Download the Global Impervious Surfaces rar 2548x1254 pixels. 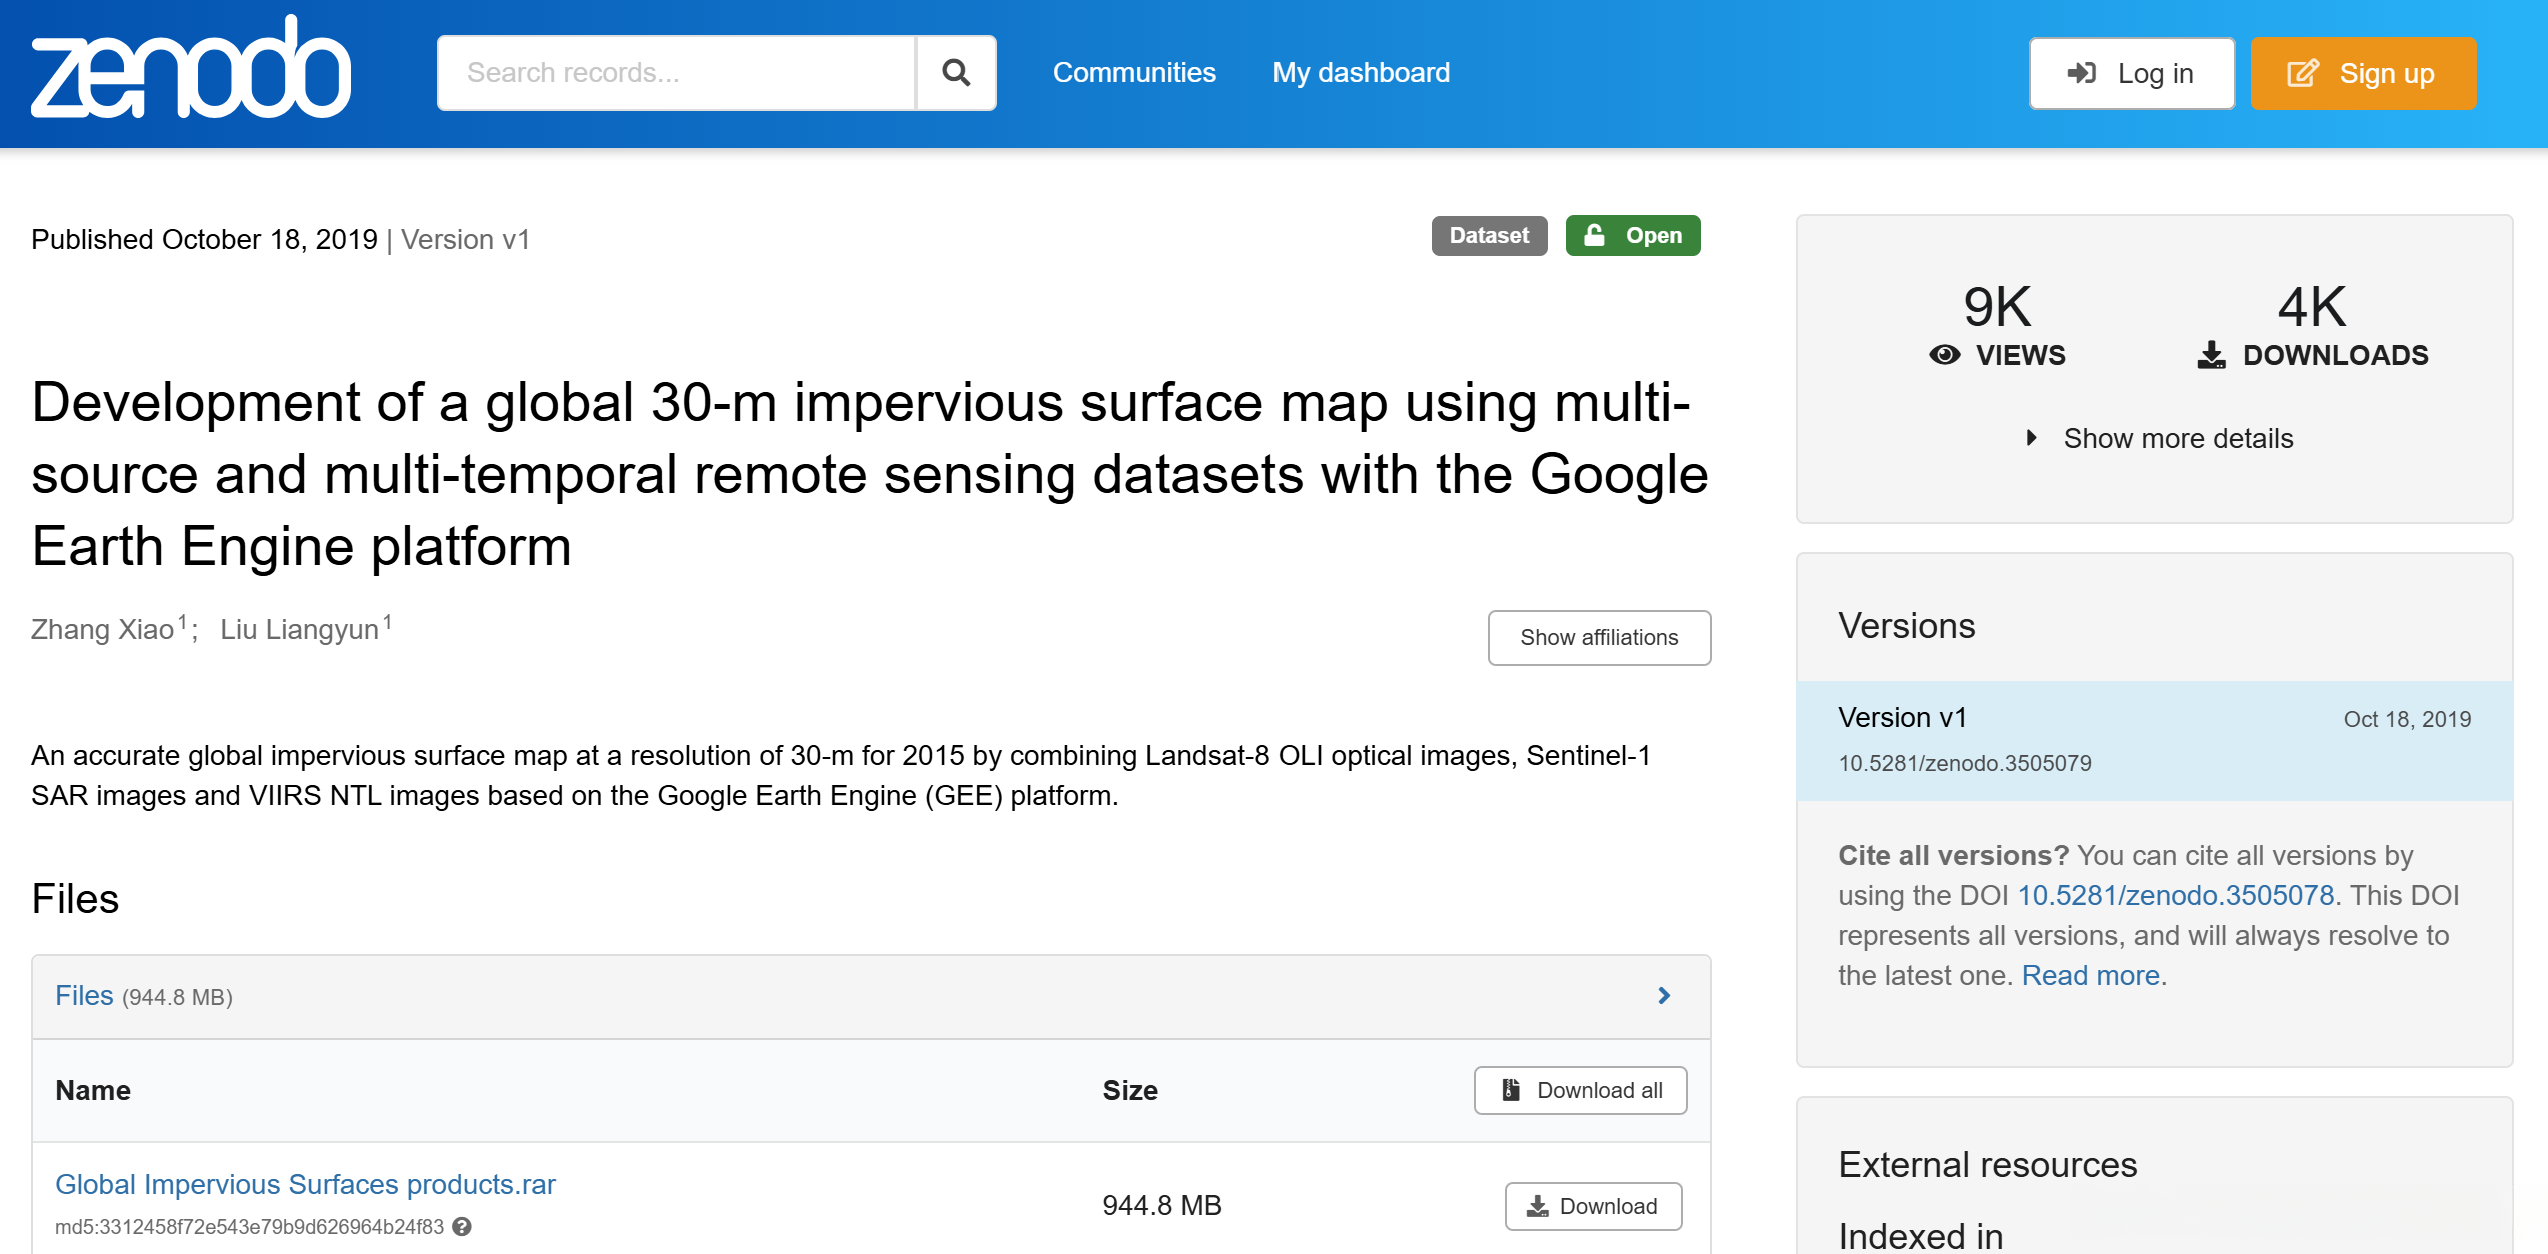tap(1592, 1206)
